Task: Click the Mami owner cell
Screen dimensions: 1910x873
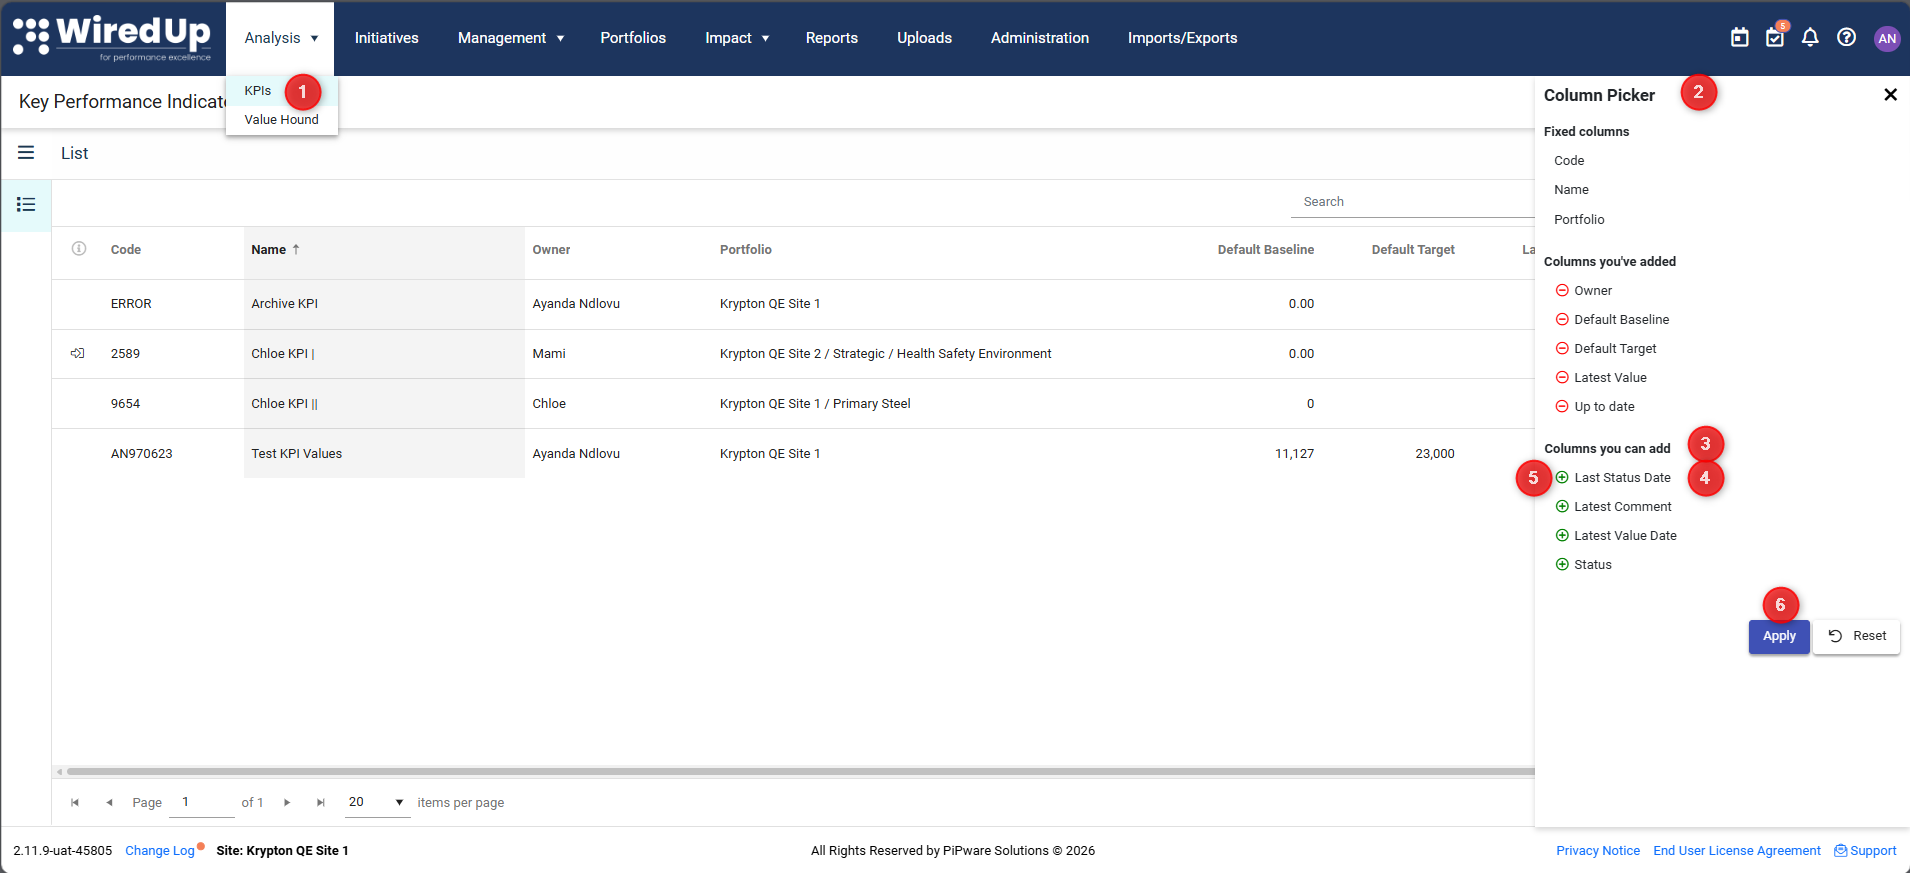Action: click(x=549, y=354)
